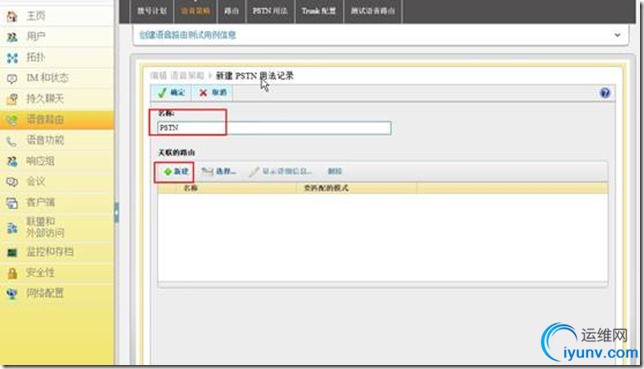Click the 客户端 clients icon
The width and height of the screenshot is (644, 369).
[x=12, y=203]
